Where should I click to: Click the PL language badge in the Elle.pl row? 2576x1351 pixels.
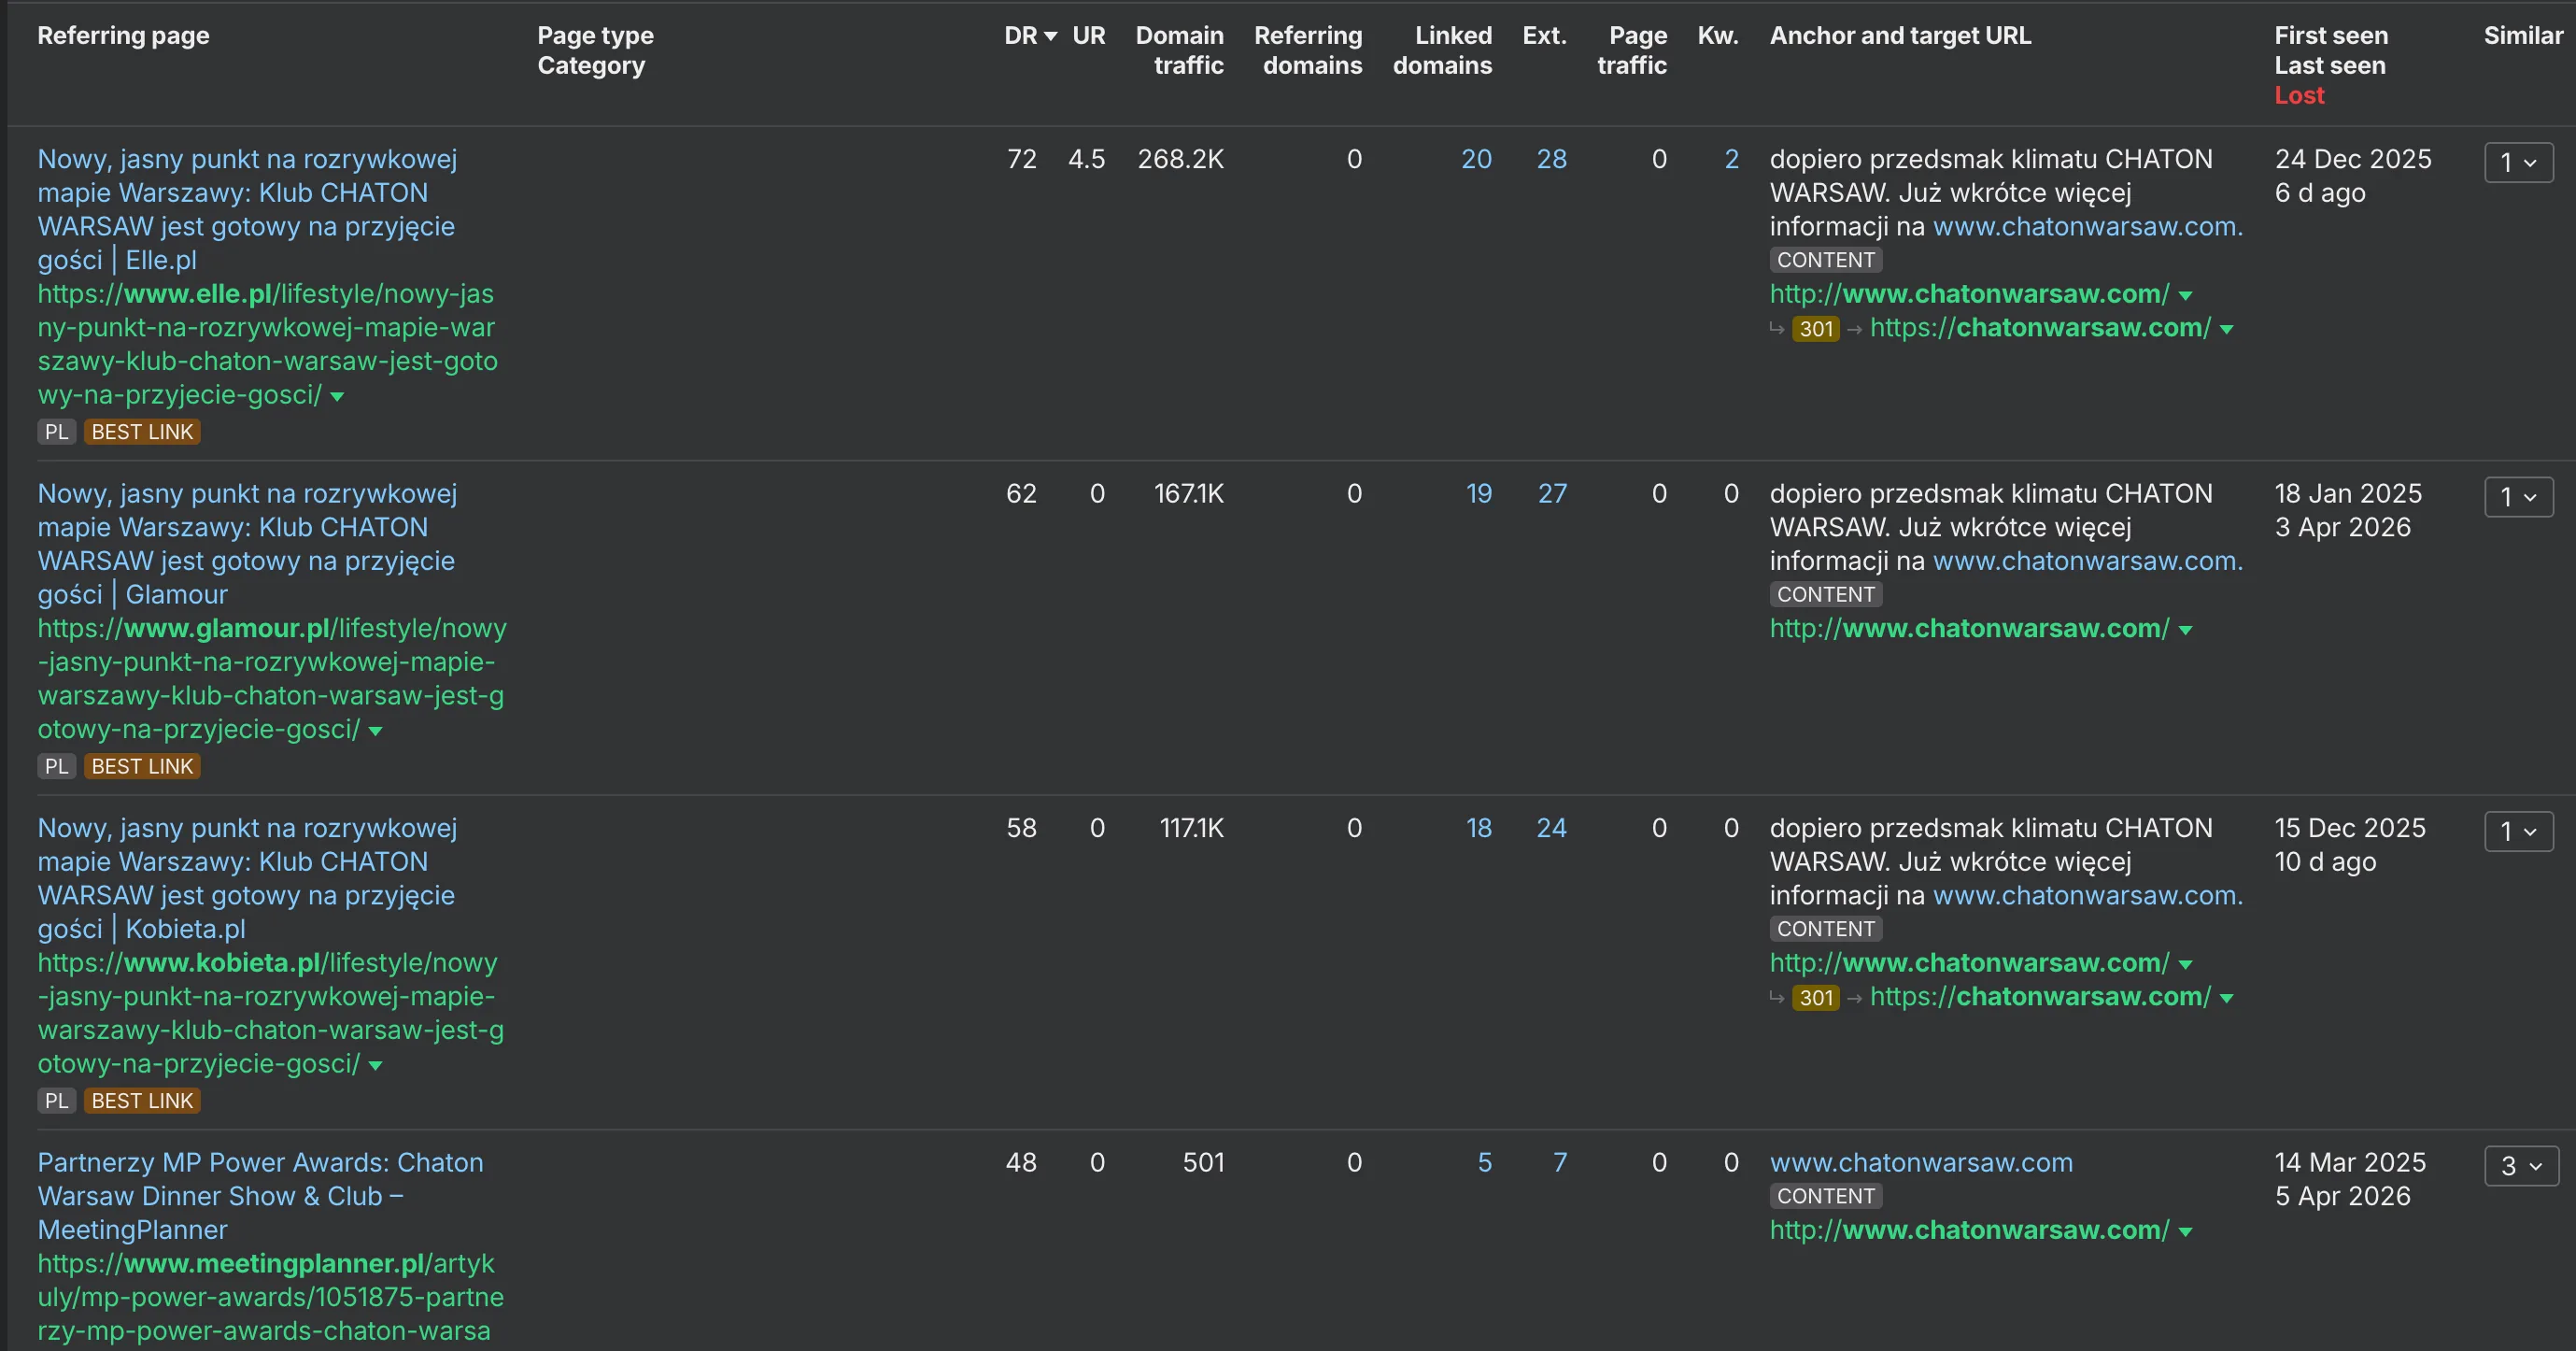coord(57,432)
